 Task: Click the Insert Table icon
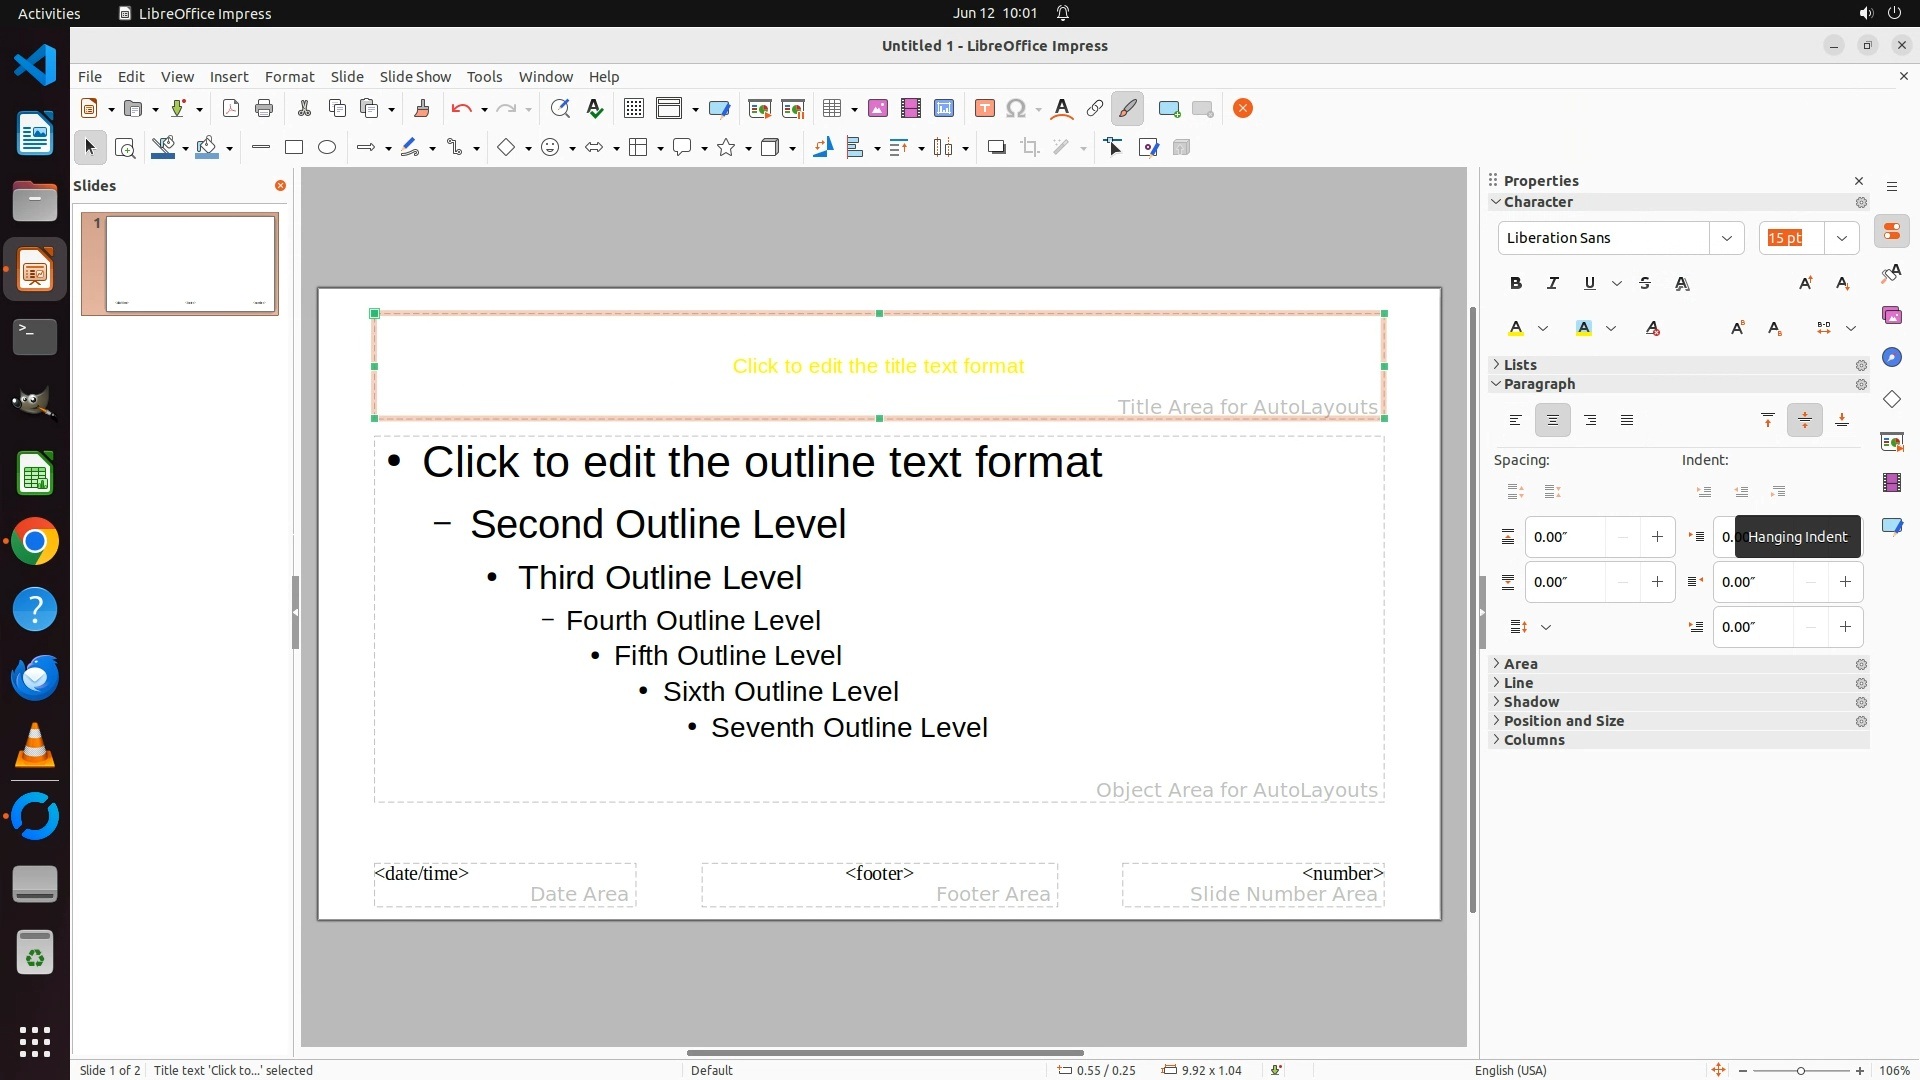(831, 109)
